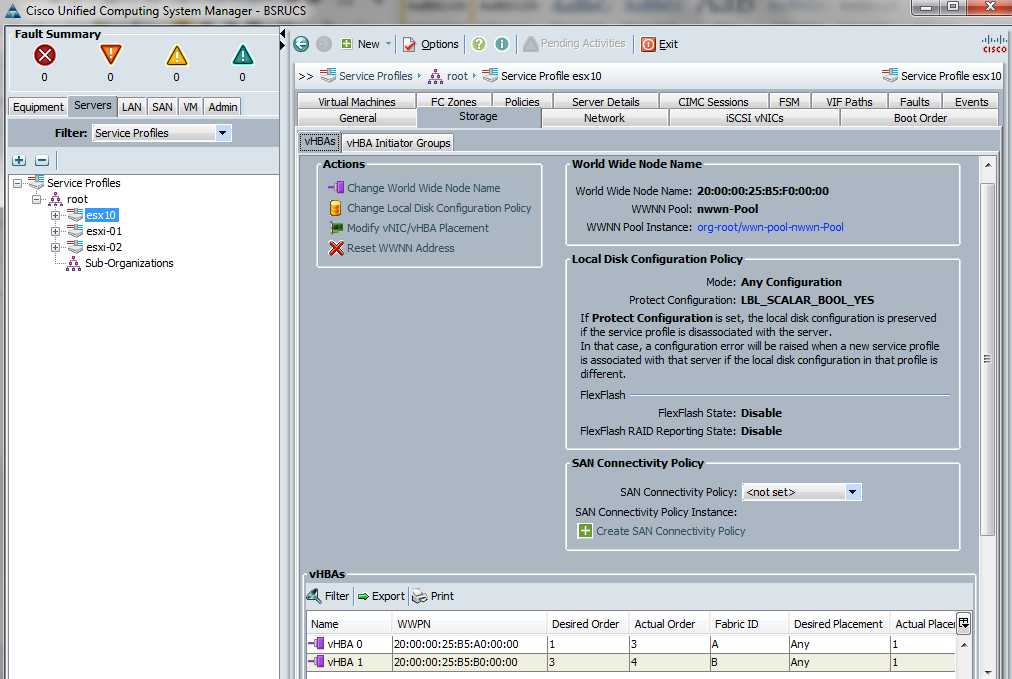Click the Storage pane vertical scrollbar
The width and height of the screenshot is (1012, 679).
[x=987, y=359]
